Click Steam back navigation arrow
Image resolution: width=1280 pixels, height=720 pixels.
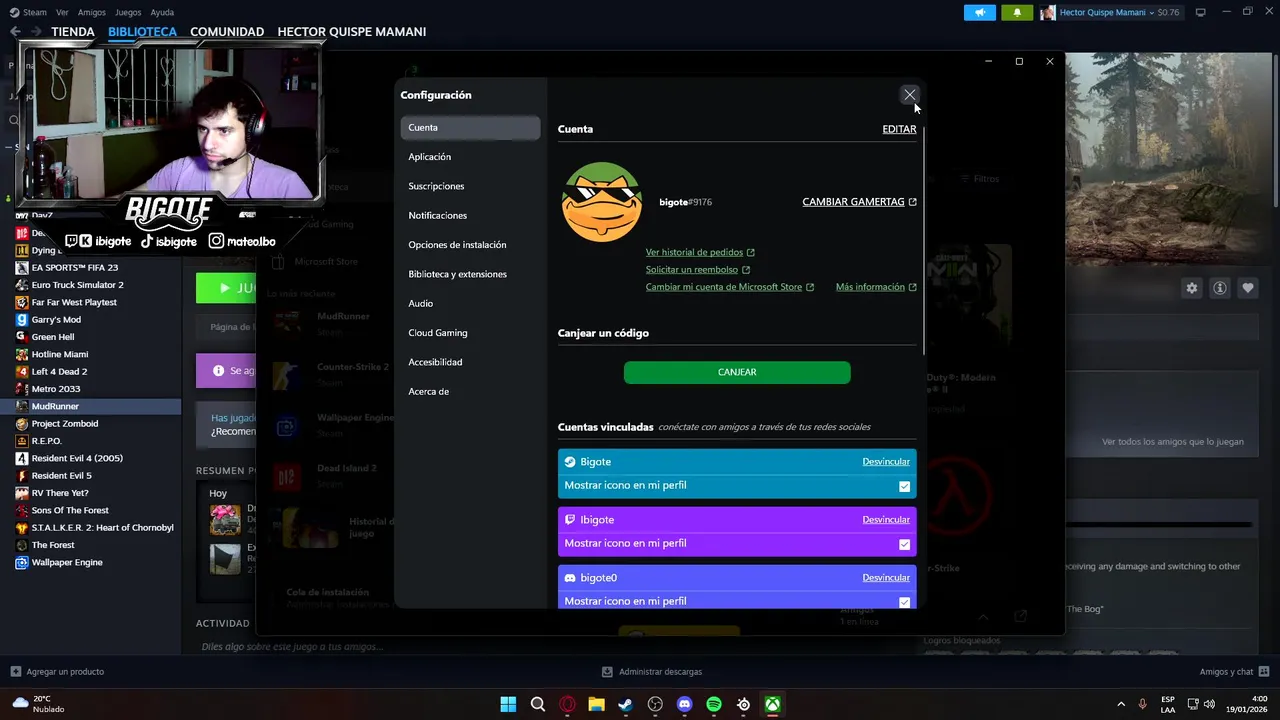point(15,32)
